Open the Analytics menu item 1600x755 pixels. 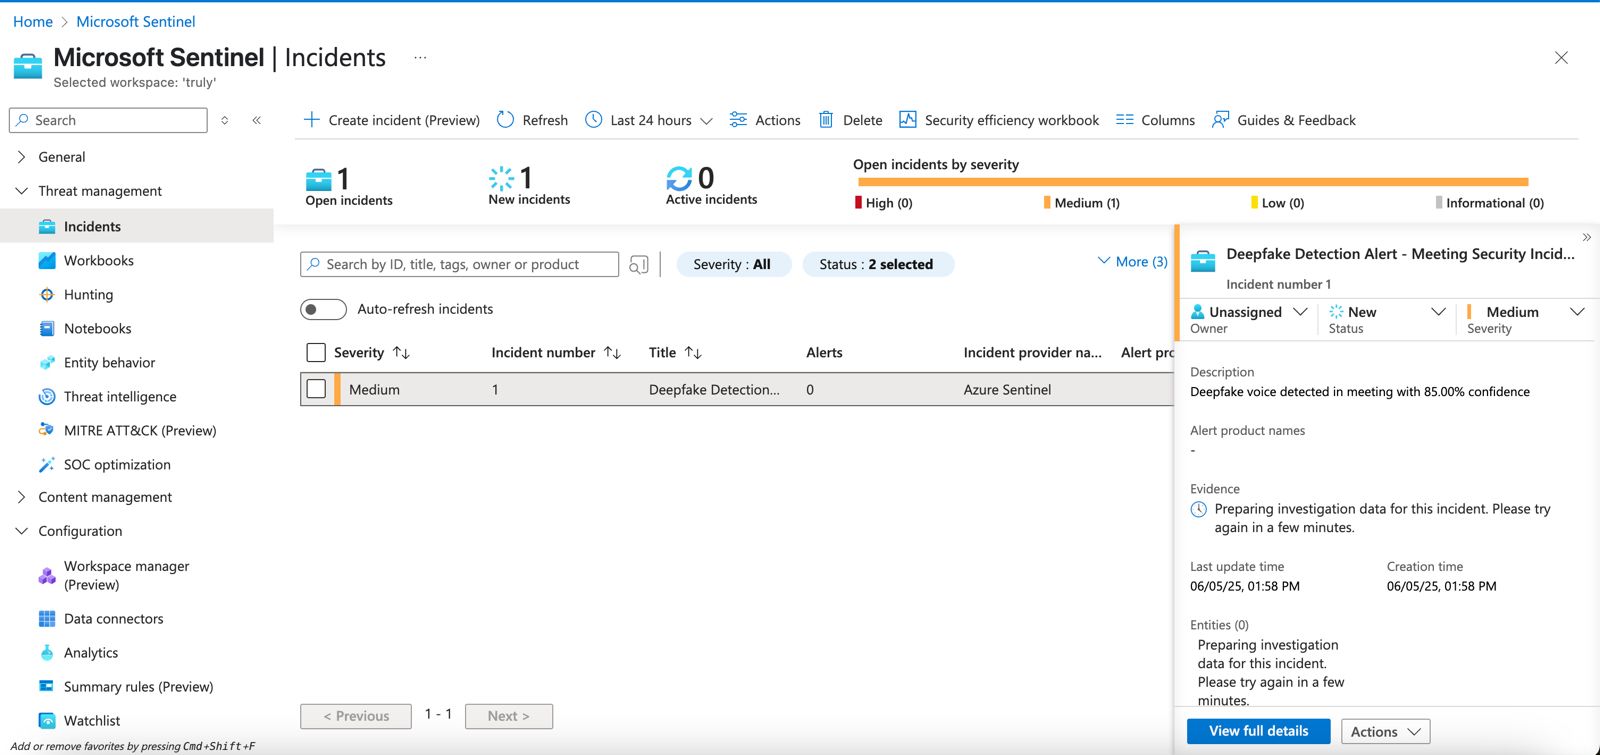coord(91,653)
